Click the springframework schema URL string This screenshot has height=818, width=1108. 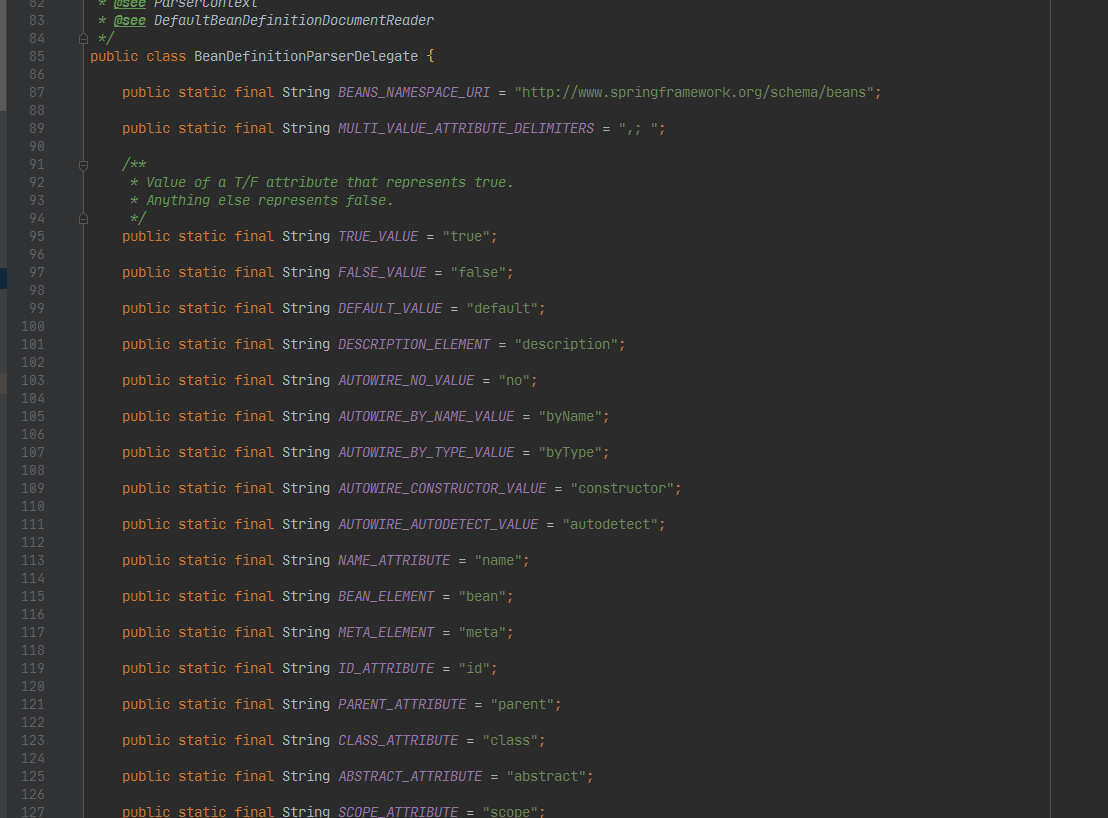point(694,93)
